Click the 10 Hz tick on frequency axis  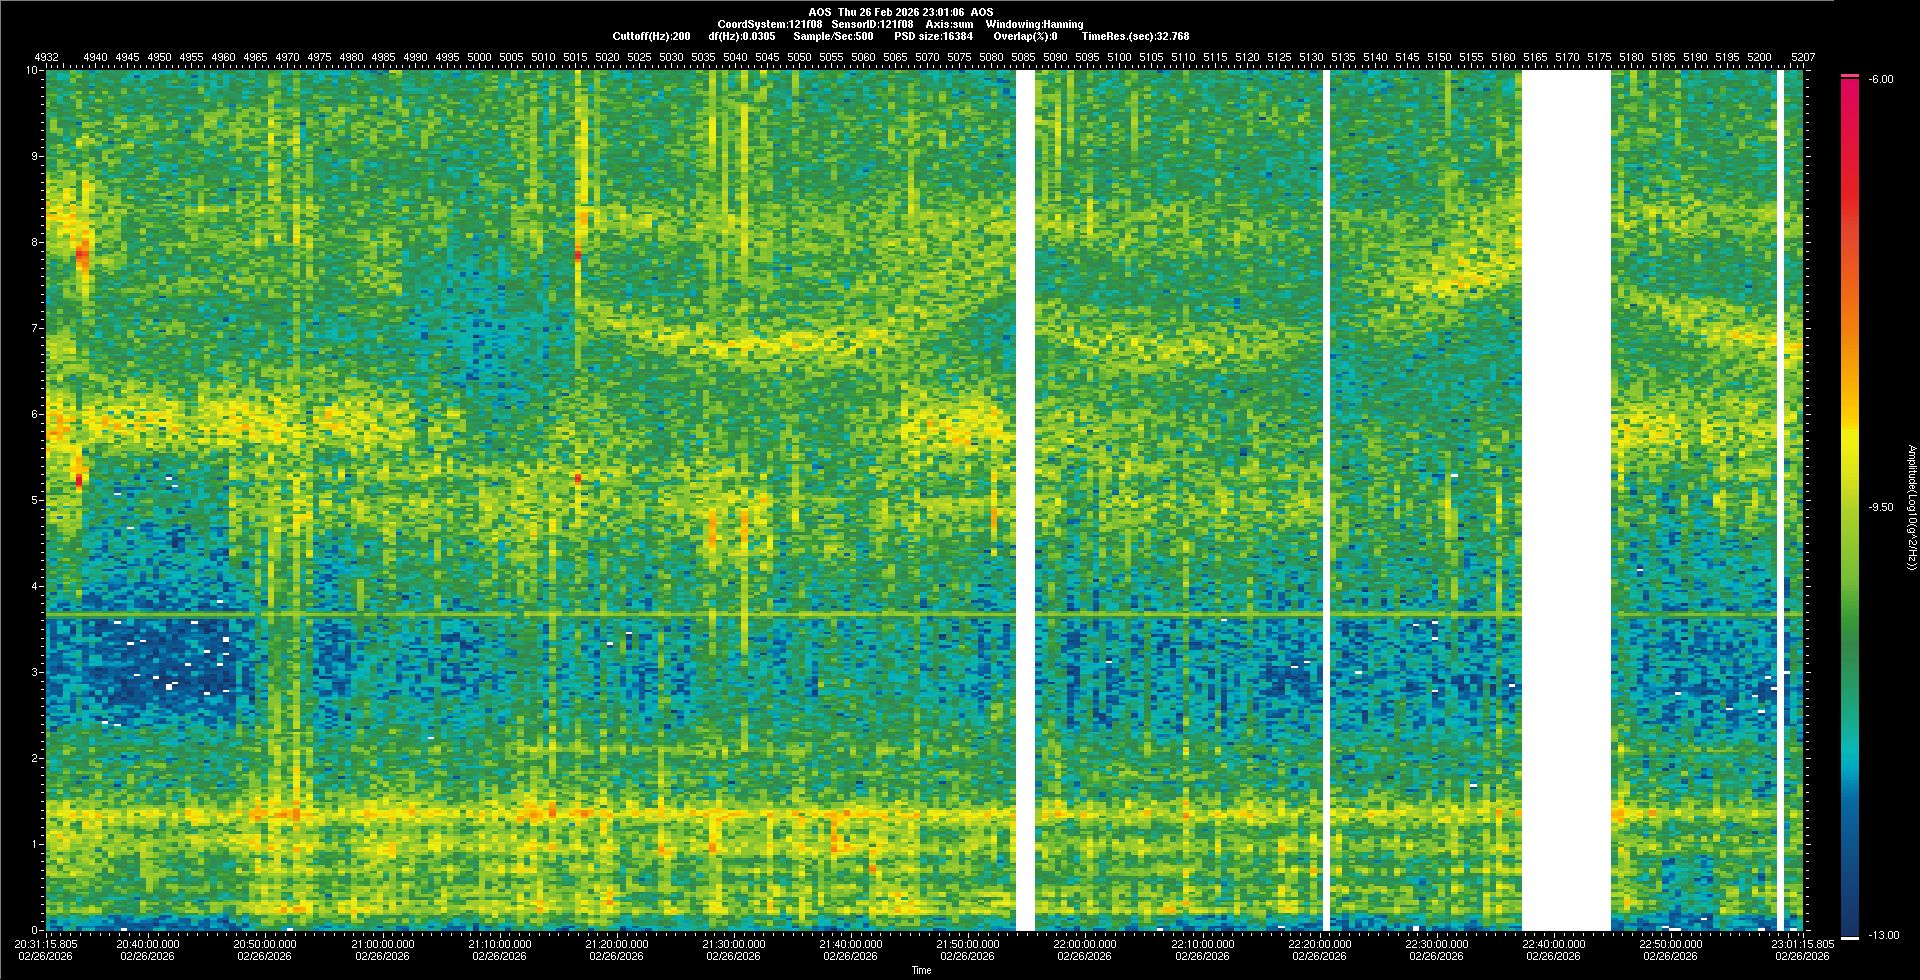point(33,71)
